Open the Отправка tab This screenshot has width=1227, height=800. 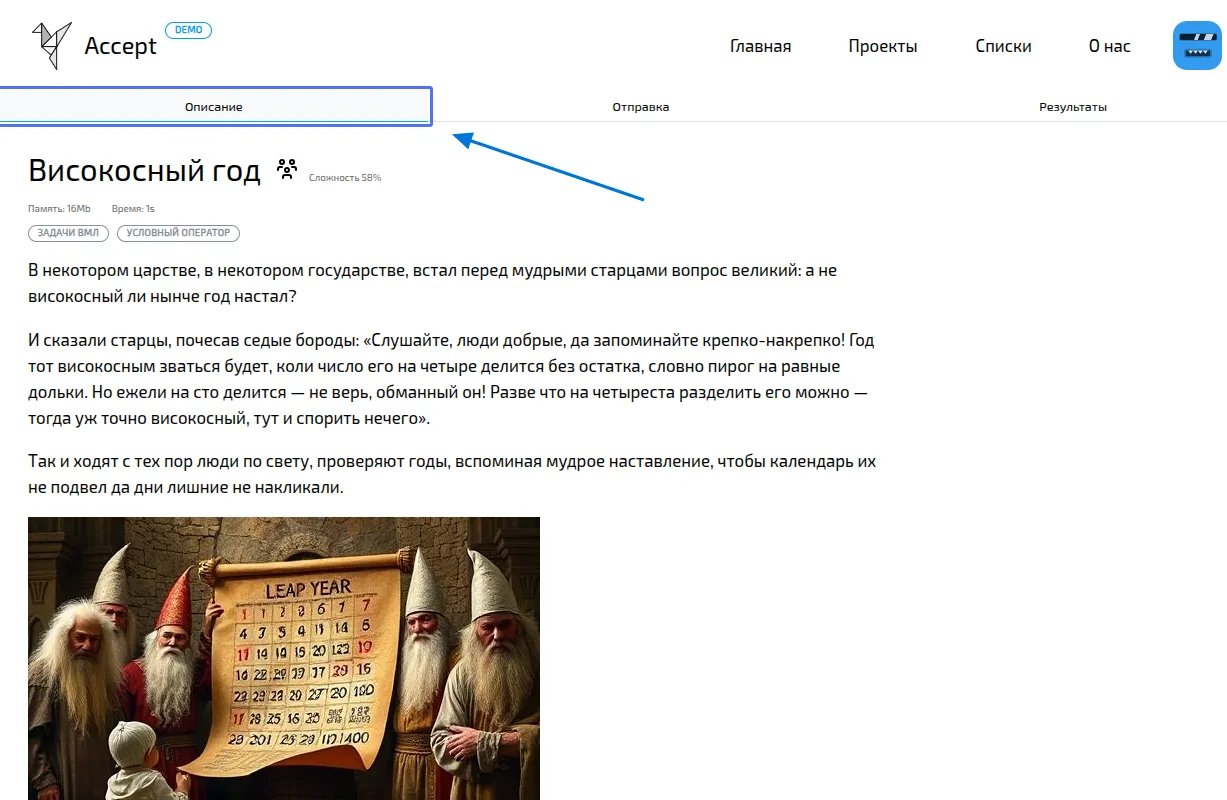(641, 106)
